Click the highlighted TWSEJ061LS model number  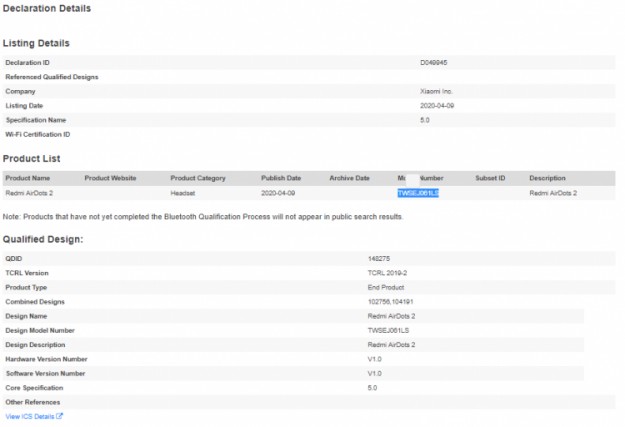(418, 193)
